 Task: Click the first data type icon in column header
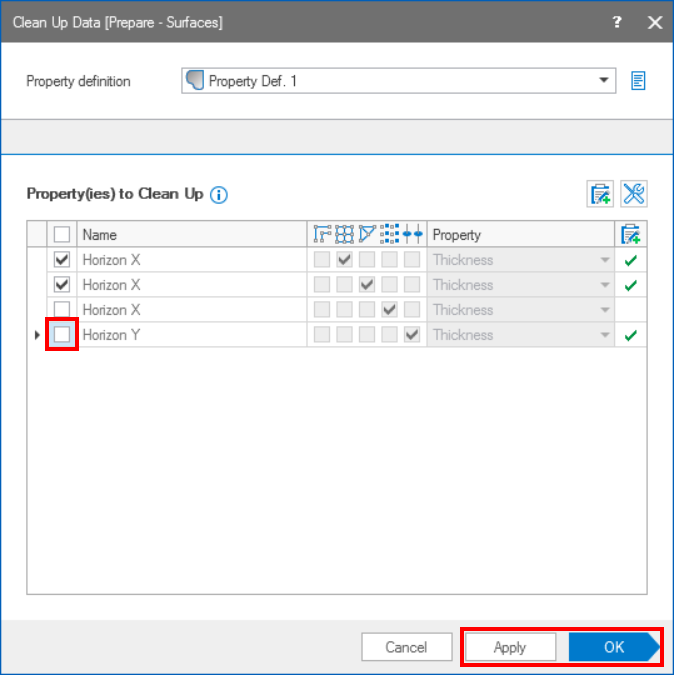322,235
